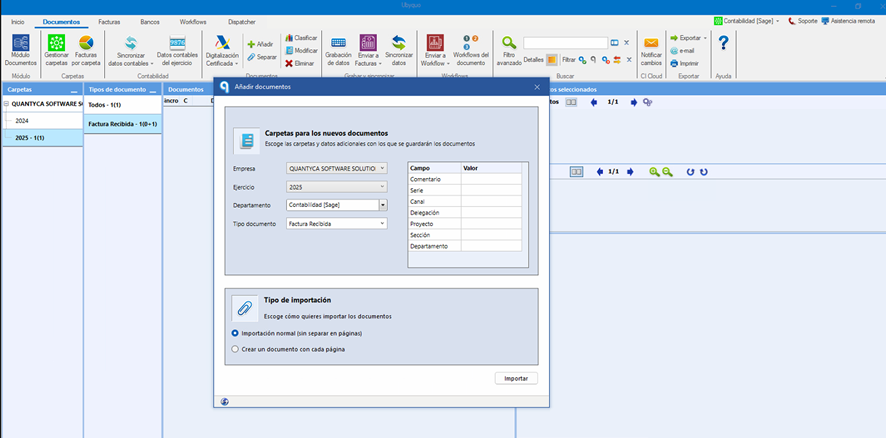Screen dimensions: 886x438
Task: Switch to the Facturas tab
Action: pyautogui.click(x=109, y=22)
